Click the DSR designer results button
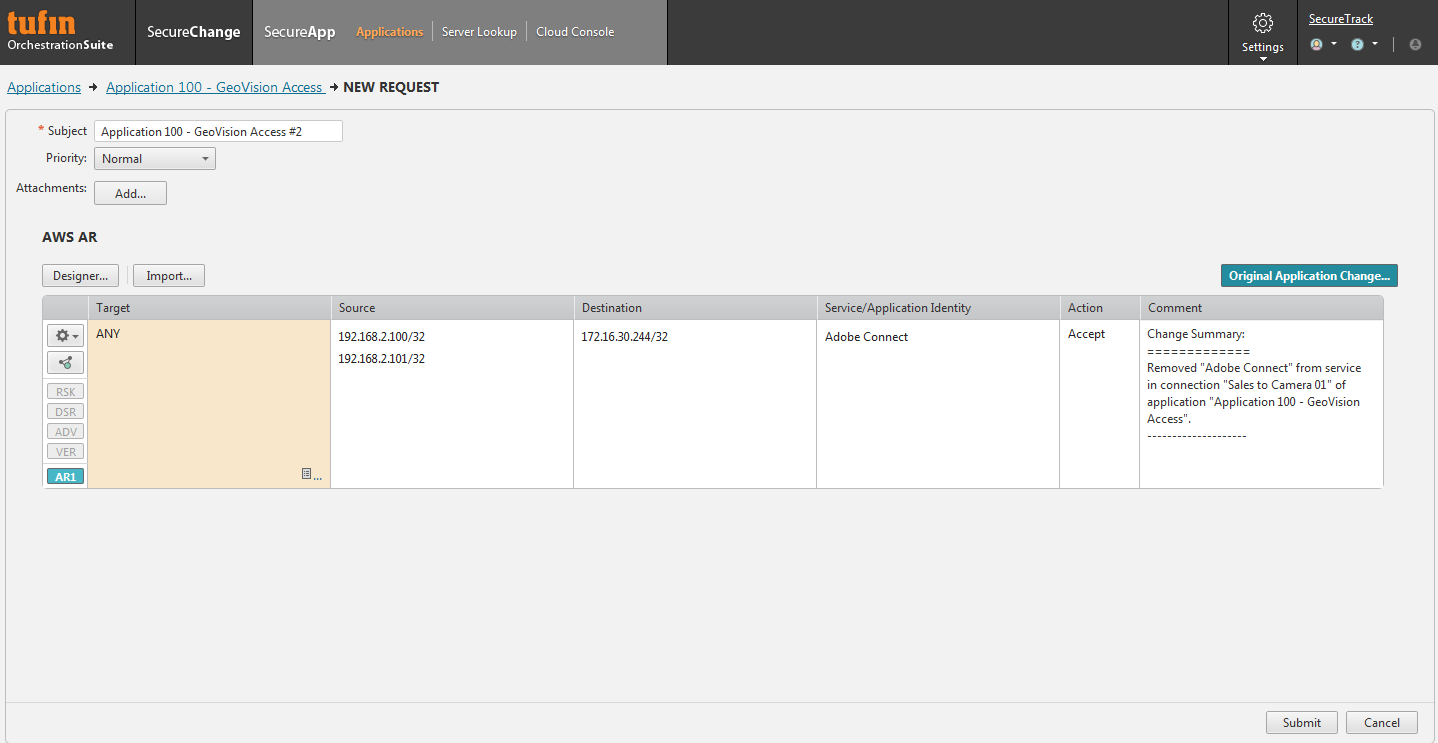Screen dimensions: 1438x743 (x=65, y=412)
